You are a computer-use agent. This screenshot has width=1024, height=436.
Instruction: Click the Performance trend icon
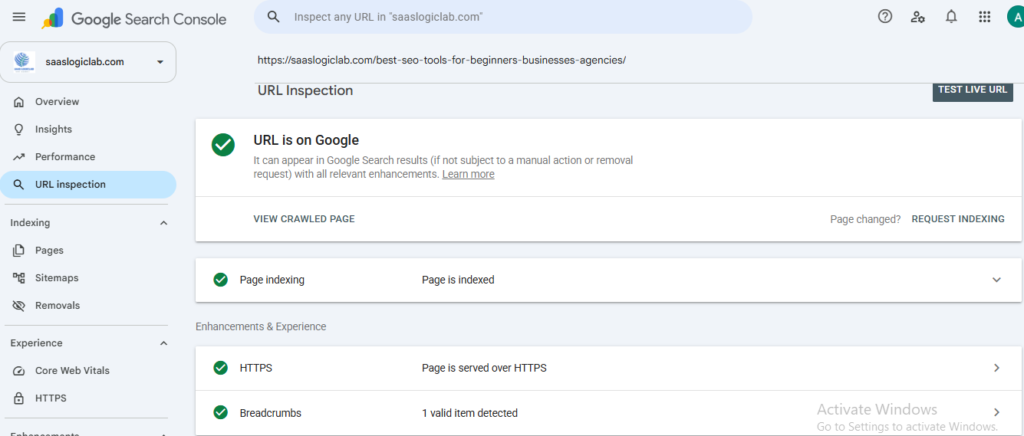[x=19, y=157]
